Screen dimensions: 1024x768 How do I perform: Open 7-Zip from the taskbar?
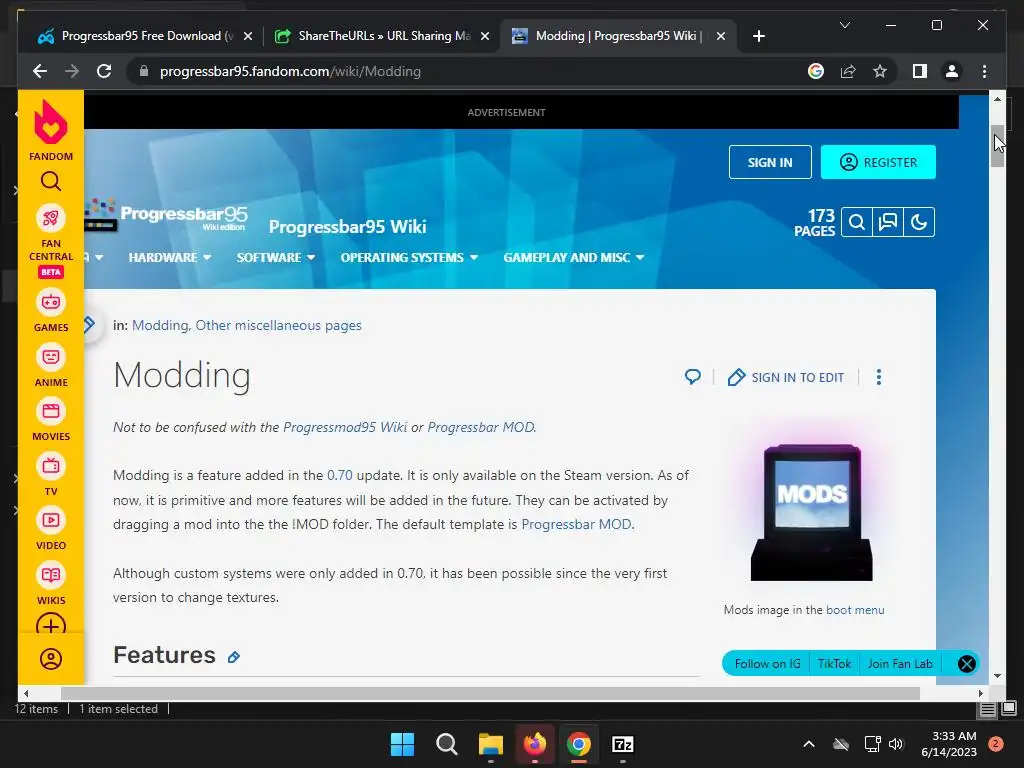point(622,744)
